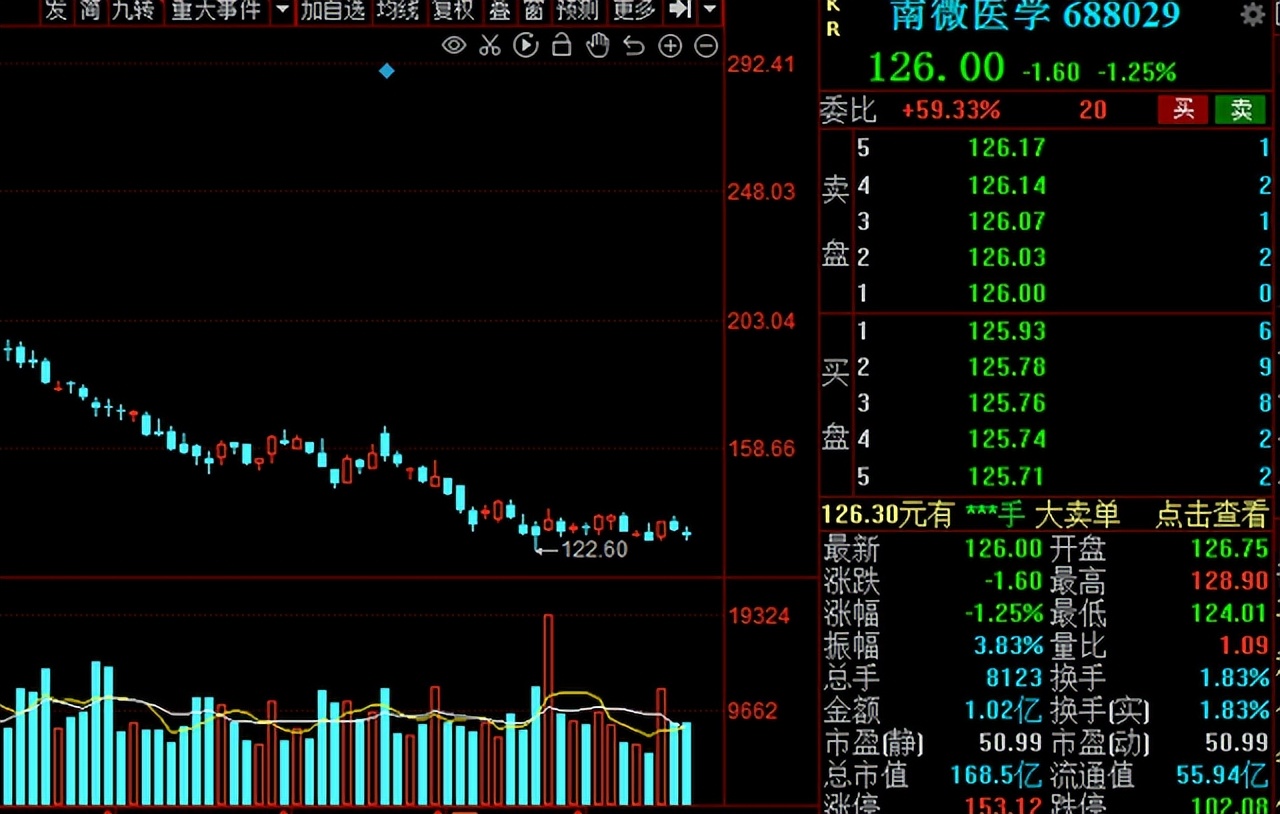Click the 总手 value 8123
Viewport: 1280px width, 814px height.
coord(1013,678)
